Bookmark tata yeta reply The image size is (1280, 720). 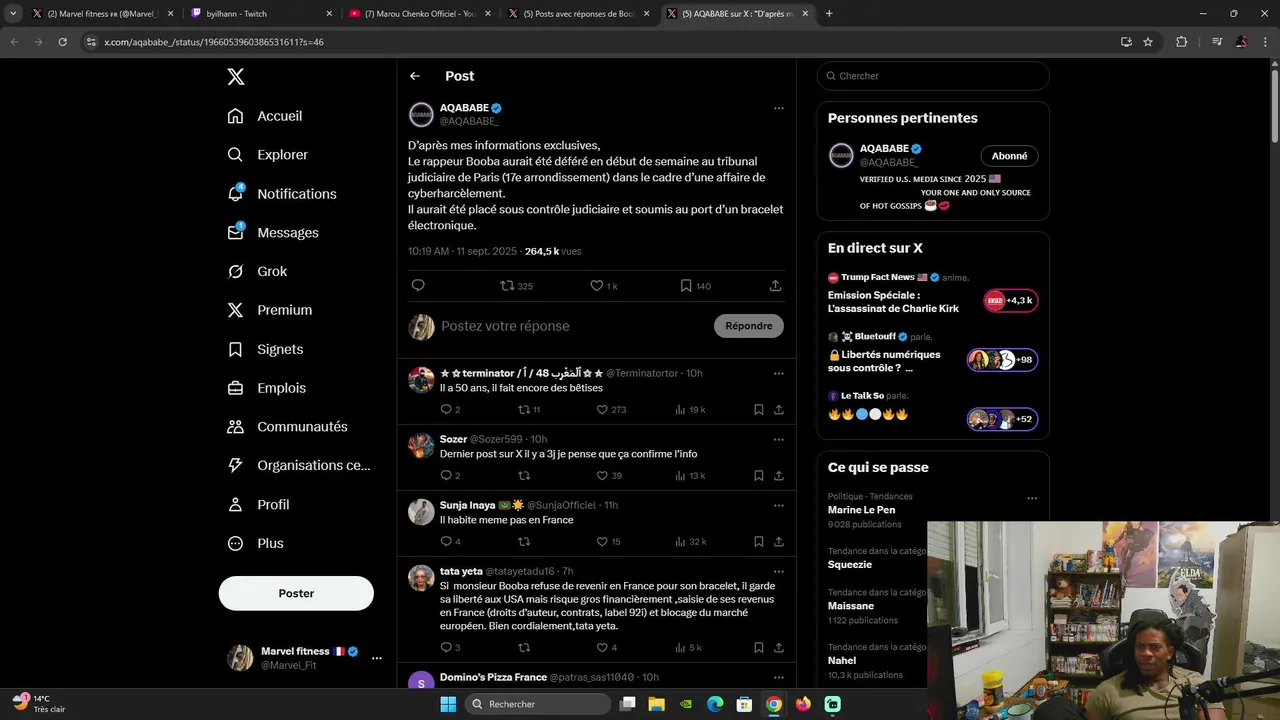coord(758,648)
